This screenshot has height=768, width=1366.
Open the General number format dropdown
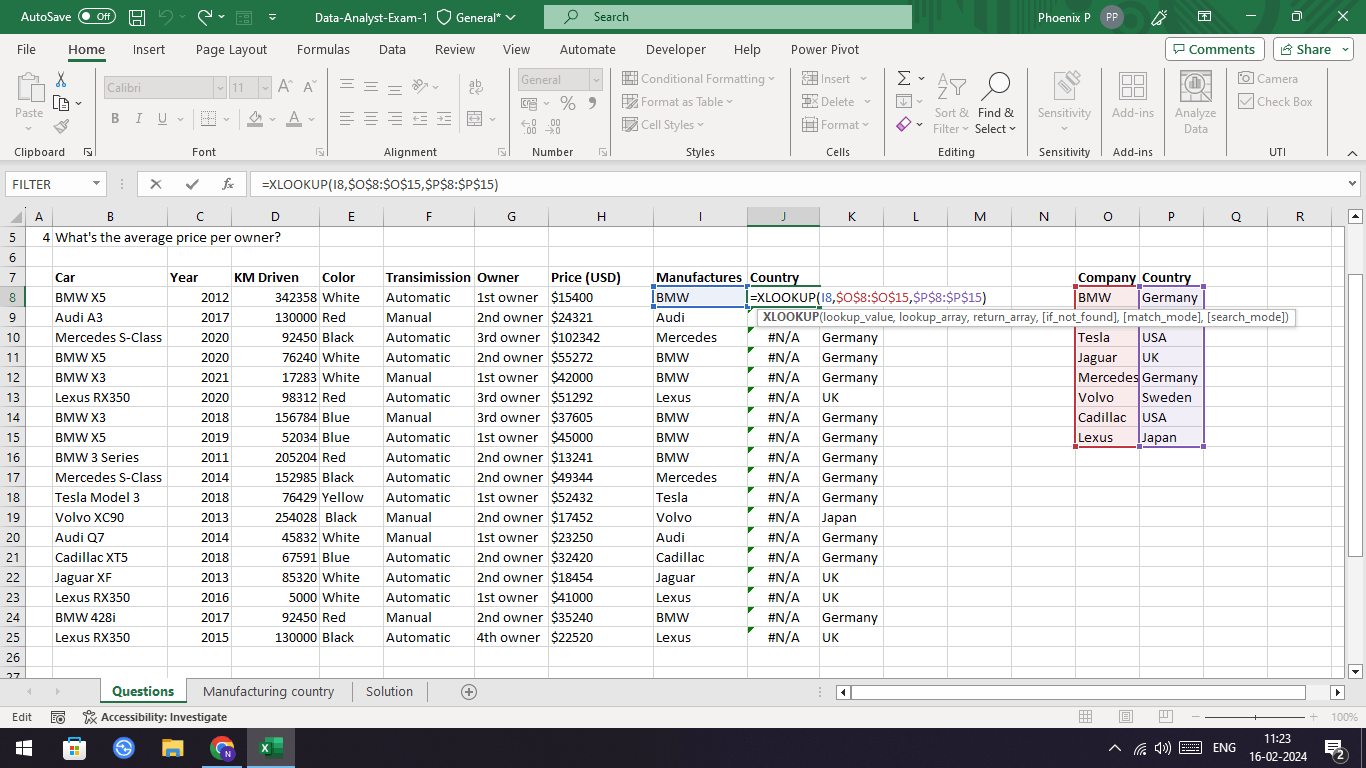[596, 80]
